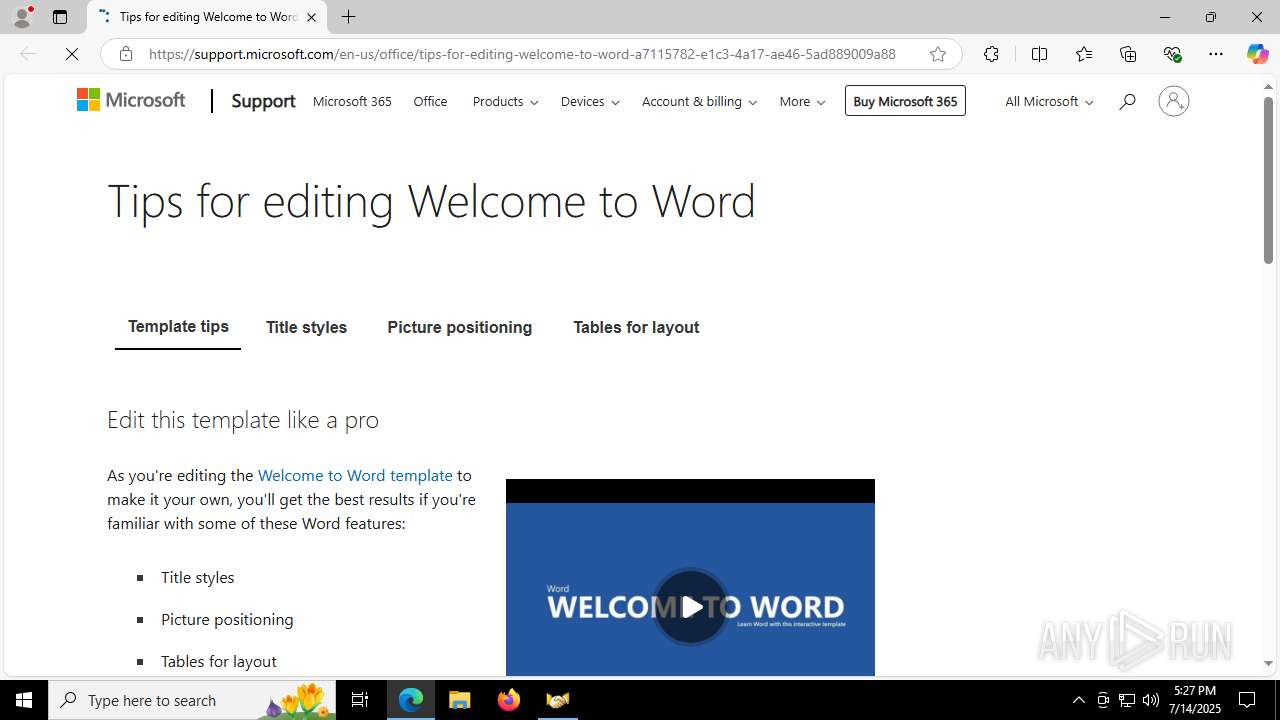Switch to the Title styles tab

tap(306, 327)
